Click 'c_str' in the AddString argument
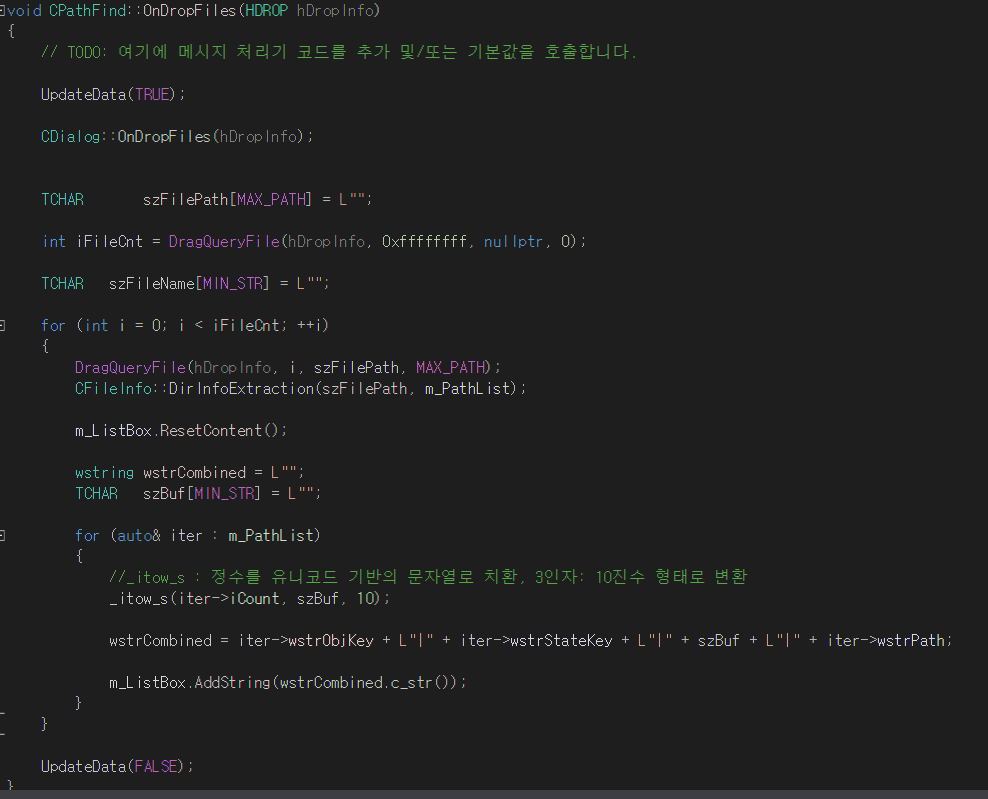 [x=411, y=682]
